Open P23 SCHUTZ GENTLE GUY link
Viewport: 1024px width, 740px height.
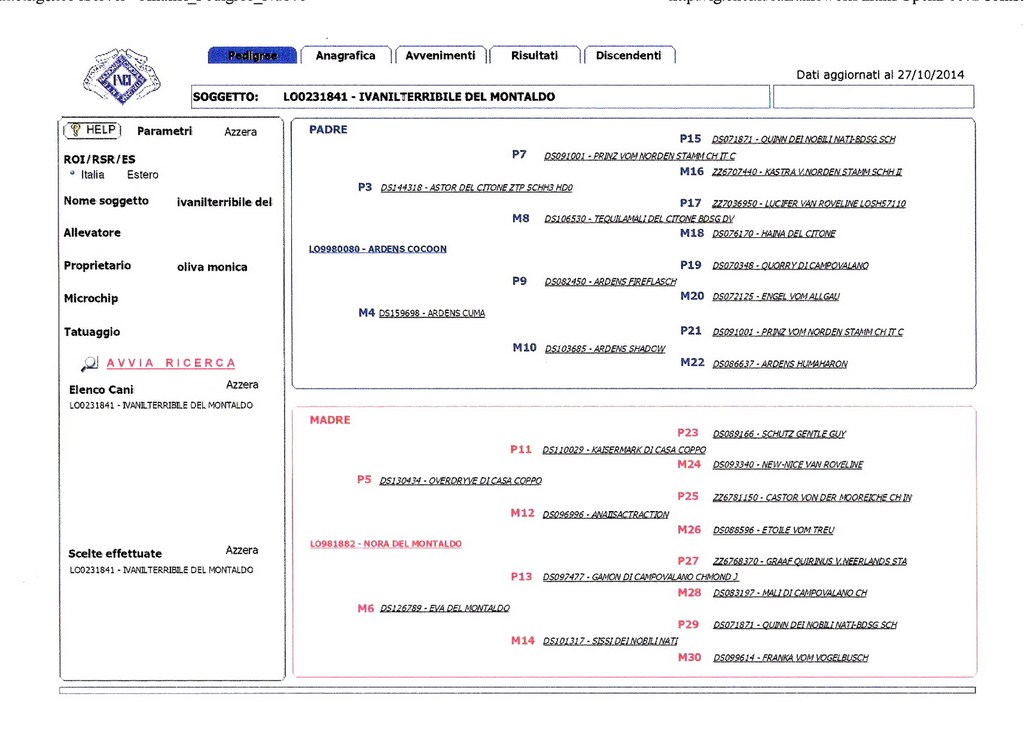point(779,434)
